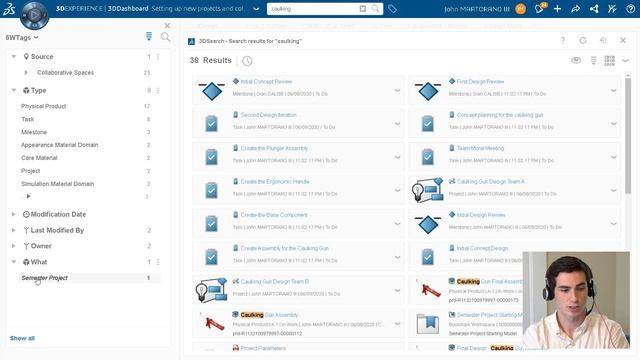Open the 3DEXPERIENCE compass
Viewport: 640px width, 360px height.
[x=34, y=16]
